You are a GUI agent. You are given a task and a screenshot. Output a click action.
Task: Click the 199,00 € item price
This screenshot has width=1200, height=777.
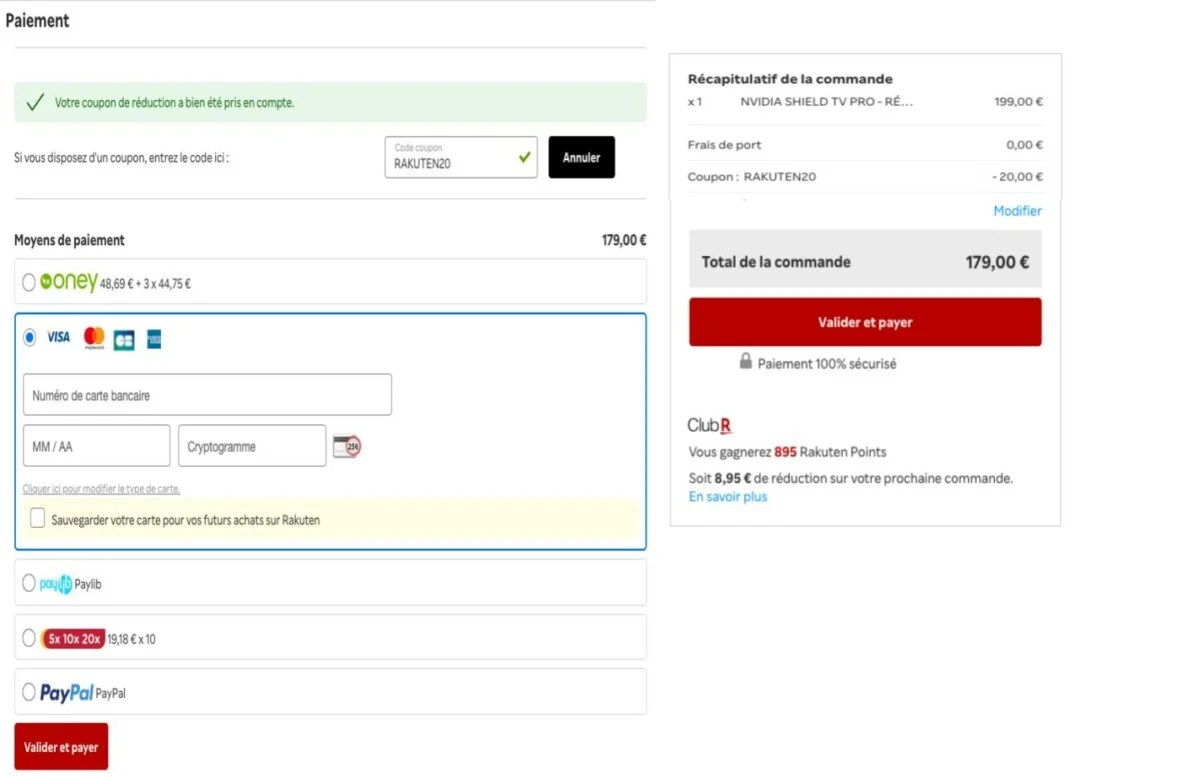pos(1019,102)
